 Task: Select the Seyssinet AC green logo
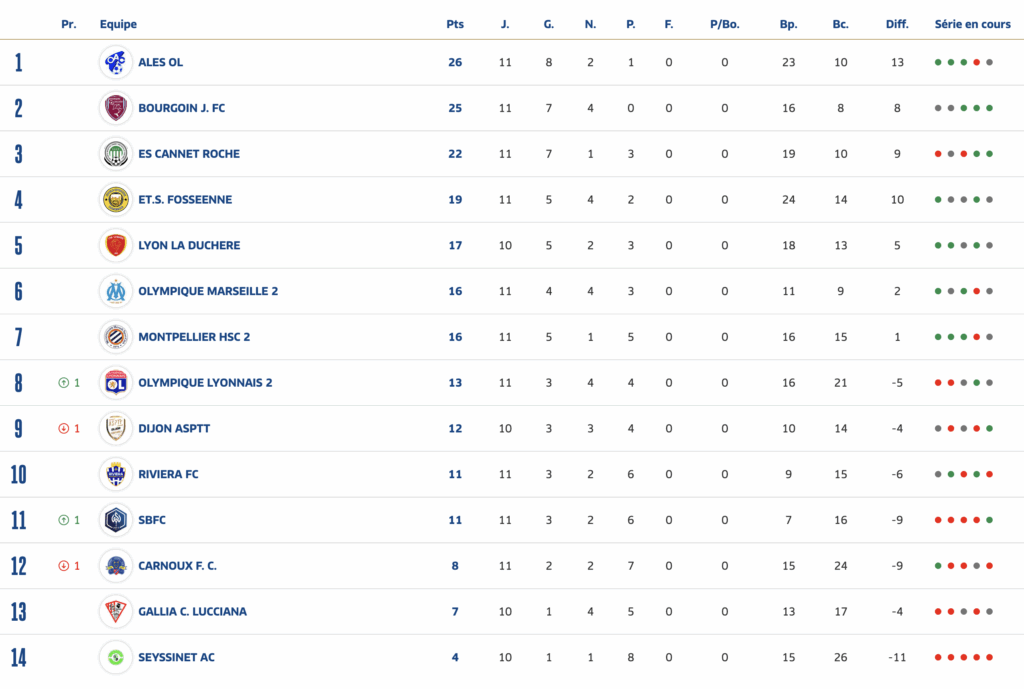pyautogui.click(x=116, y=657)
